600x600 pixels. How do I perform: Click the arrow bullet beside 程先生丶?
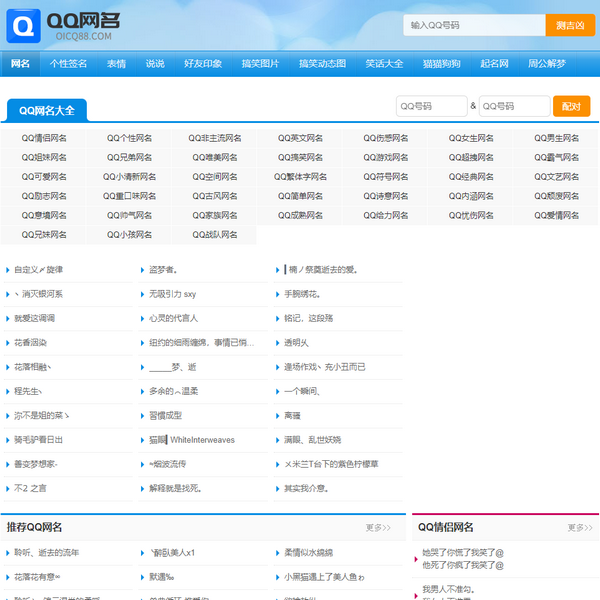tap(8, 391)
